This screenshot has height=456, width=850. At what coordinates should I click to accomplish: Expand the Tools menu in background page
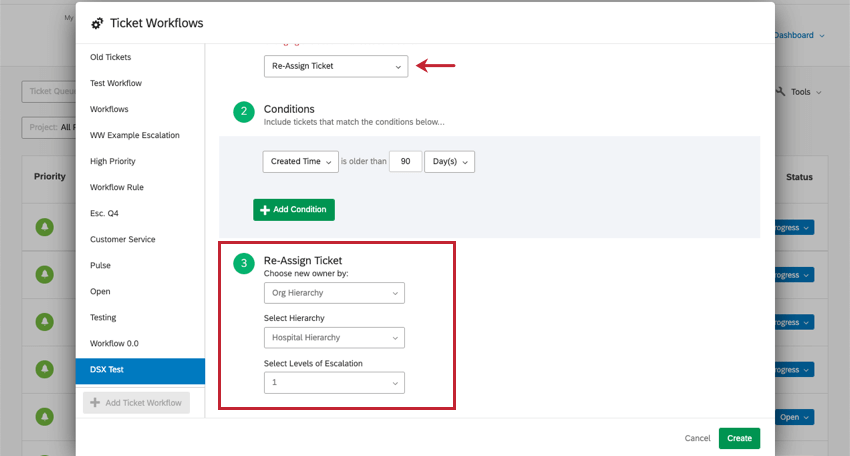click(805, 92)
